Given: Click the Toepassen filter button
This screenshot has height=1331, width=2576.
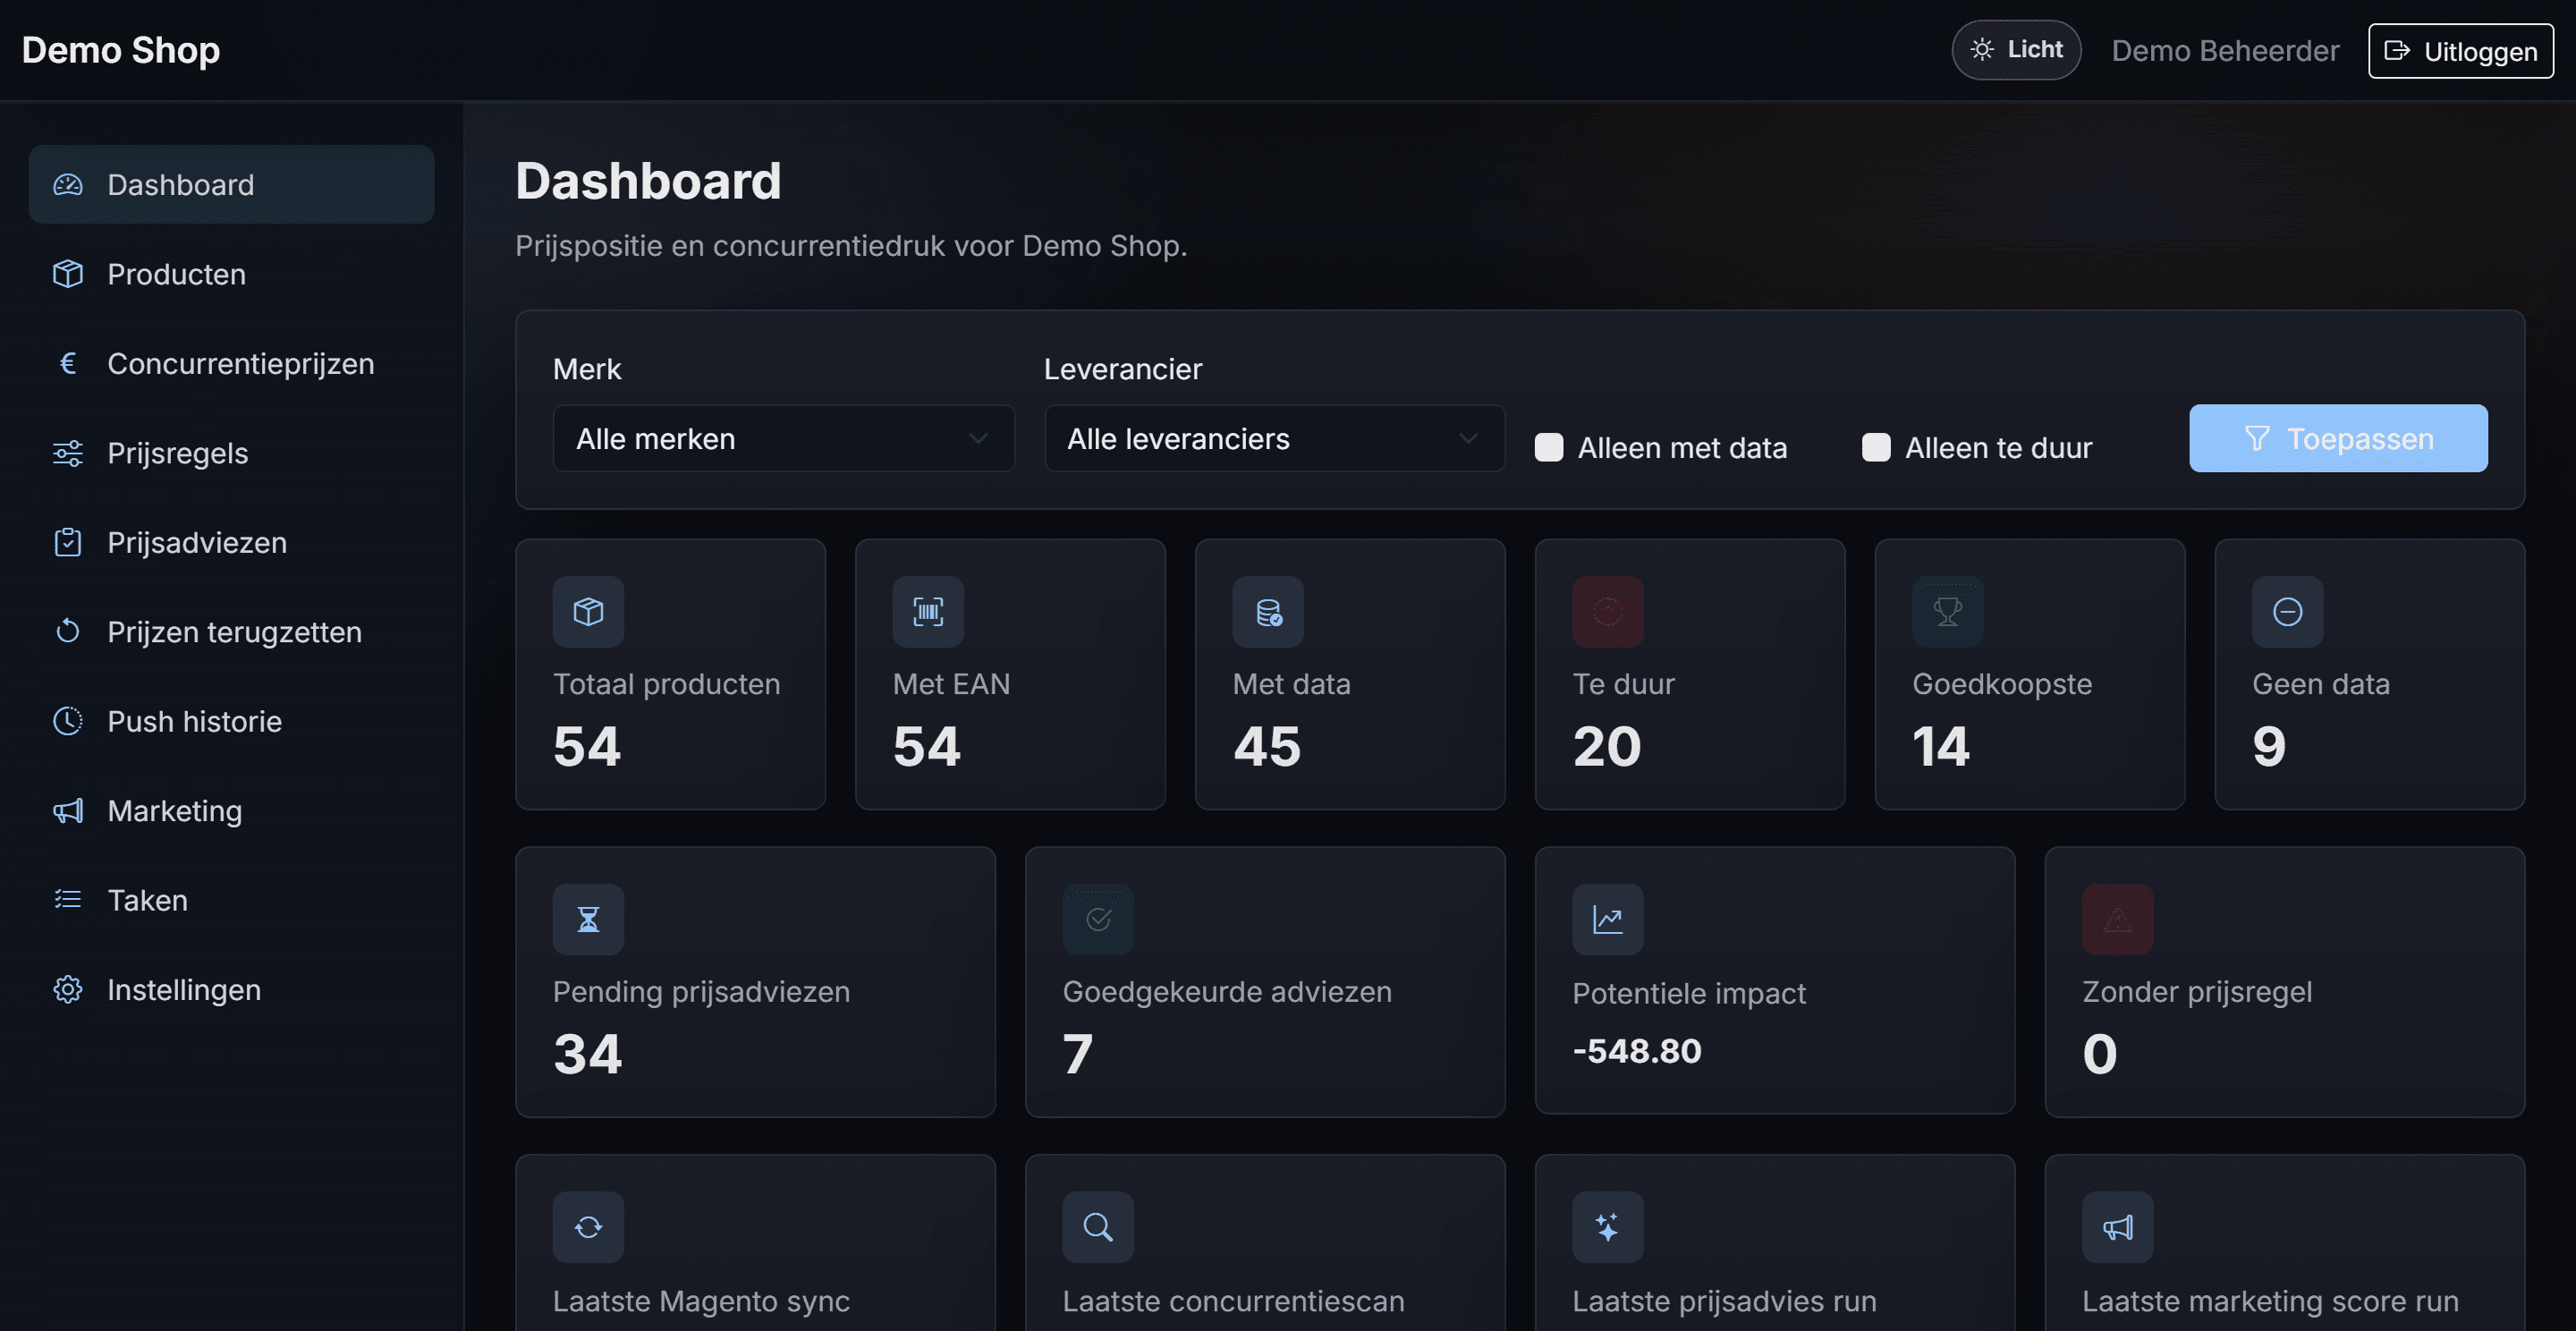Looking at the screenshot, I should point(2338,438).
